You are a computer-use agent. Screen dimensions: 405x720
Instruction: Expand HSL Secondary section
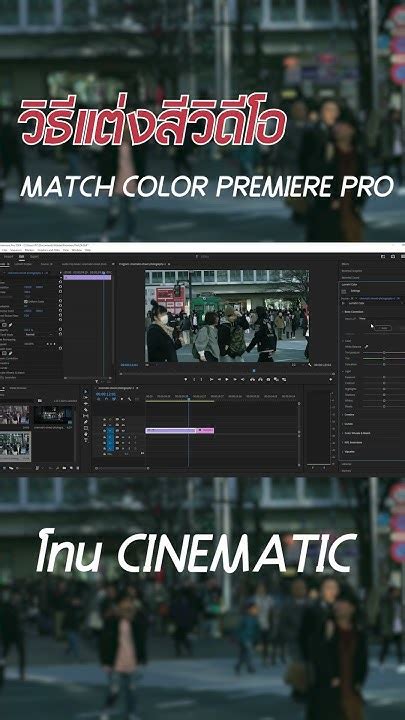[x=343, y=443]
